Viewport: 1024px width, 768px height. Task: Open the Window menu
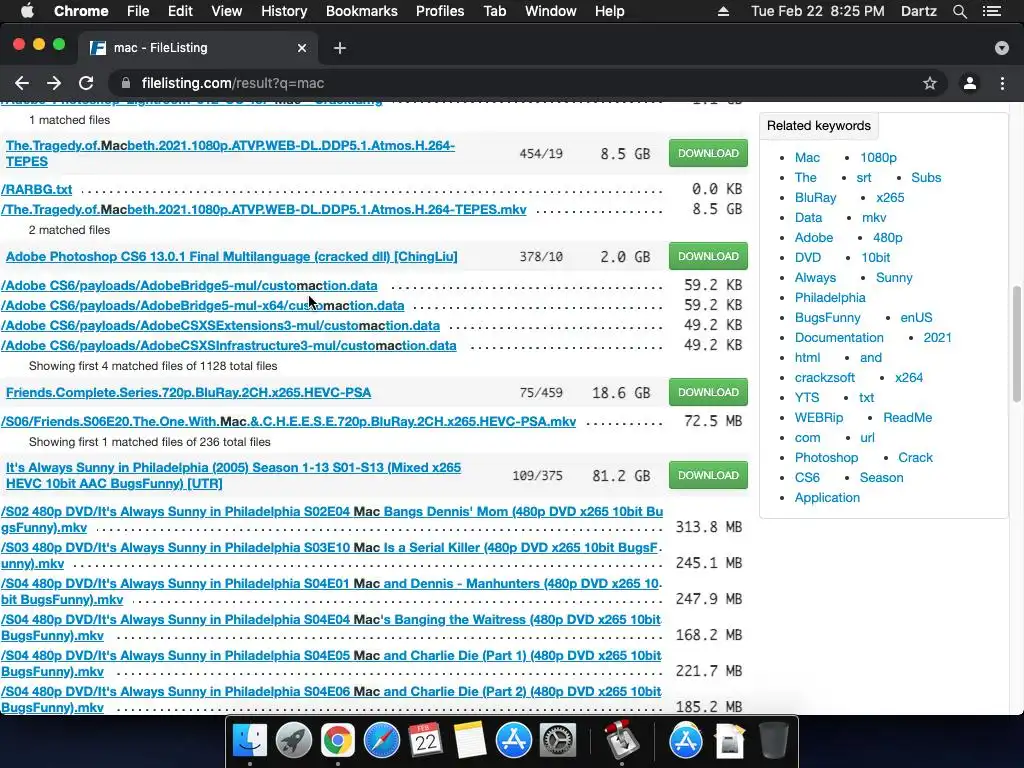click(x=551, y=11)
